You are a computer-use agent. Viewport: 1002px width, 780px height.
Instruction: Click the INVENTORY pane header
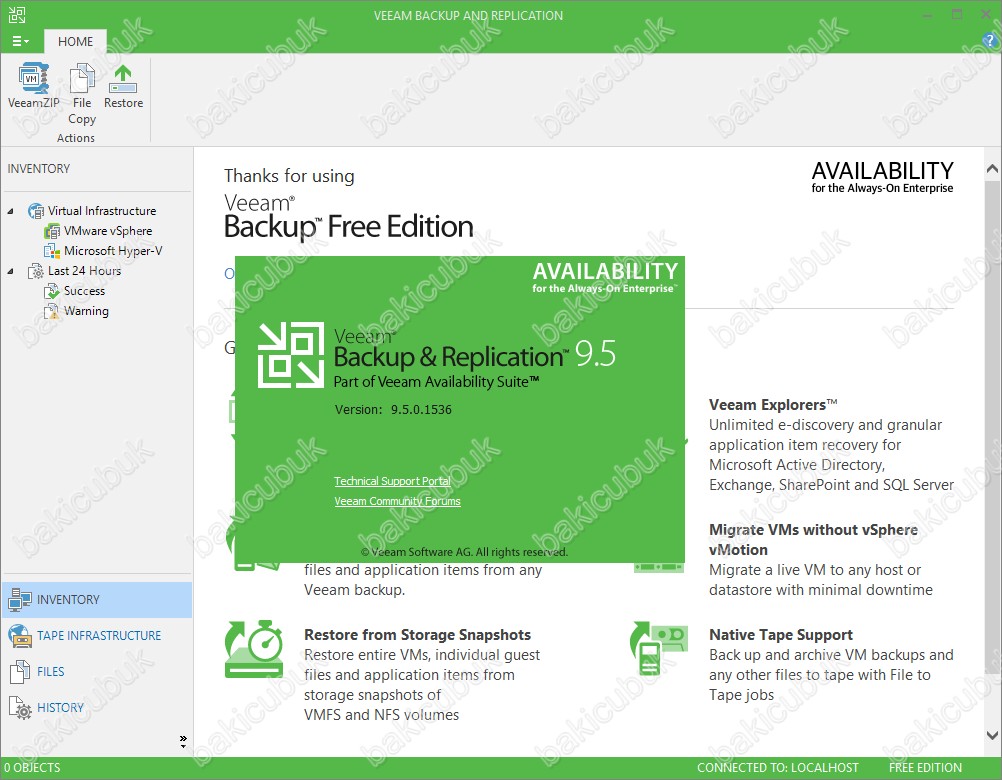pyautogui.click(x=39, y=169)
